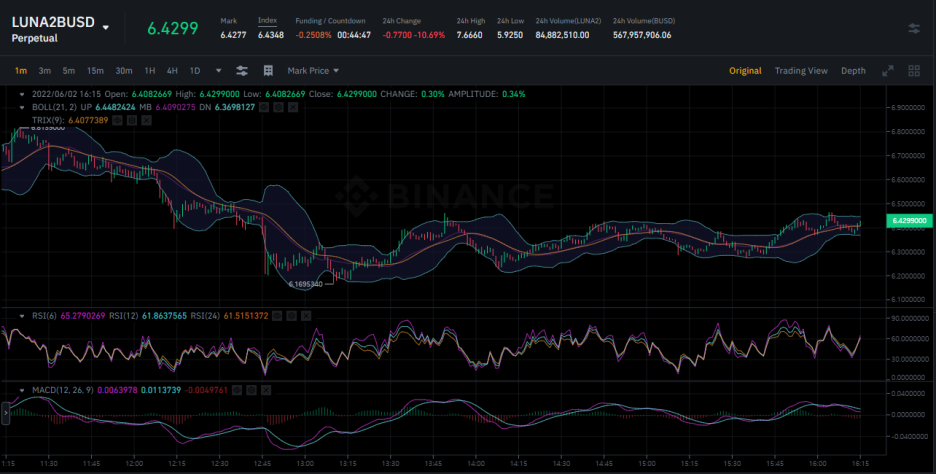
Task: Collapse the BOLL indicator legend arrow
Action: tap(22, 107)
